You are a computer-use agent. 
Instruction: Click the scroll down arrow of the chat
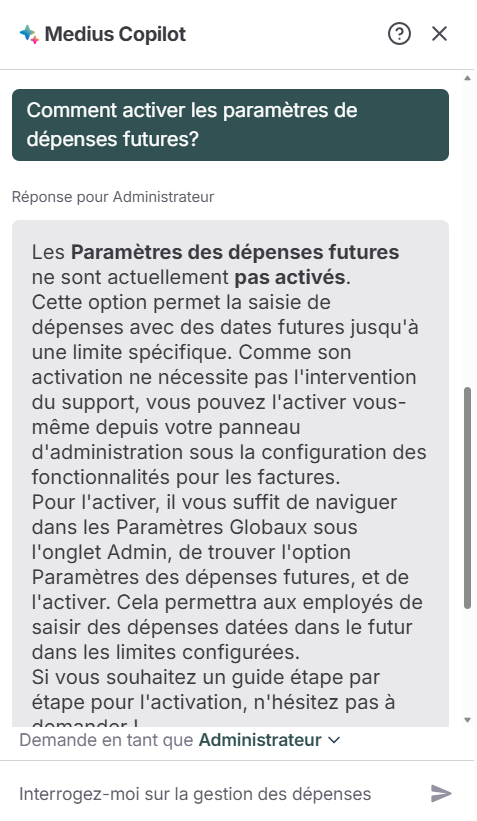tap(468, 720)
